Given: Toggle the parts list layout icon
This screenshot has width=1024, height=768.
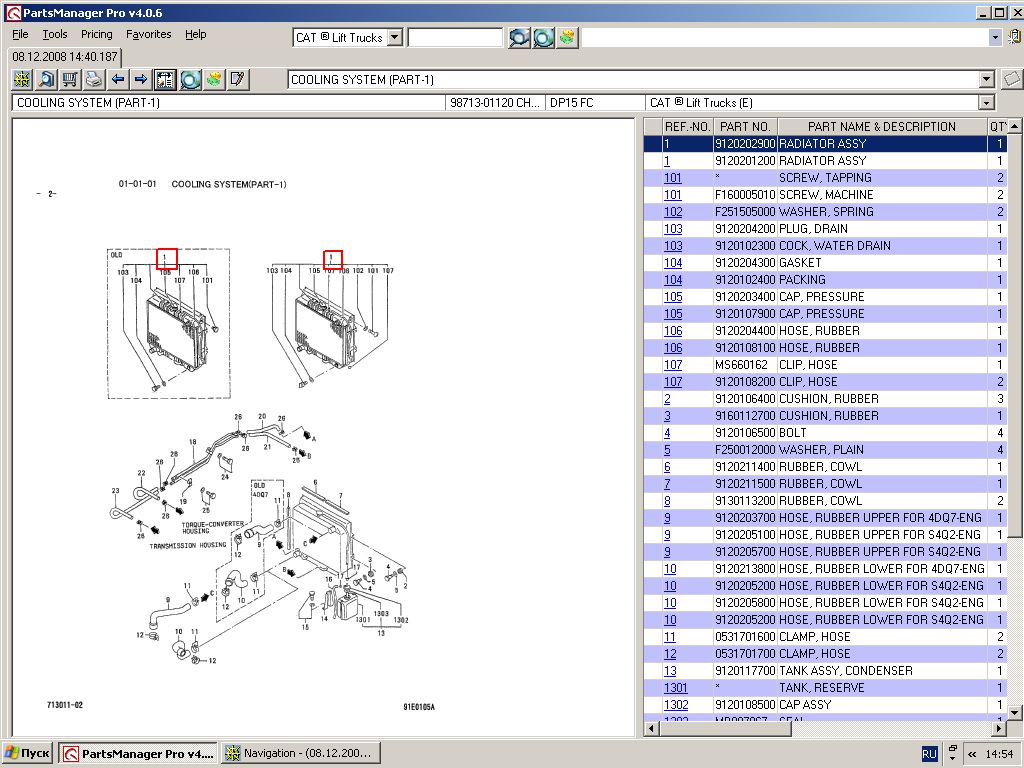Looking at the screenshot, I should tap(165, 79).
